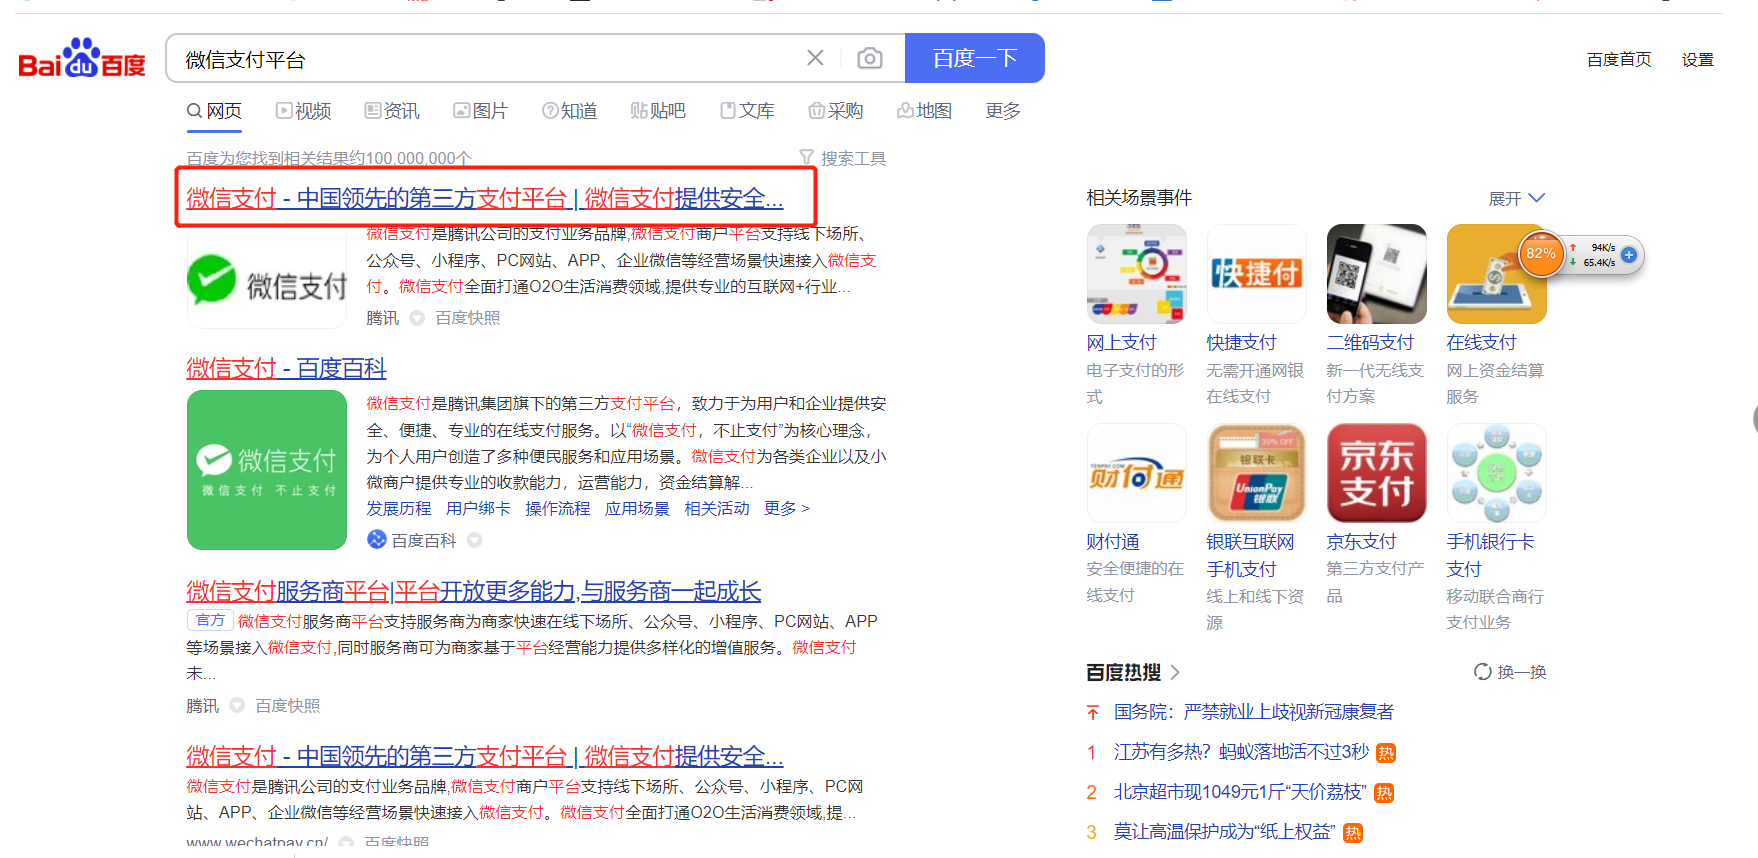Click 京东支付 text link
The image size is (1758, 858).
click(x=1361, y=542)
